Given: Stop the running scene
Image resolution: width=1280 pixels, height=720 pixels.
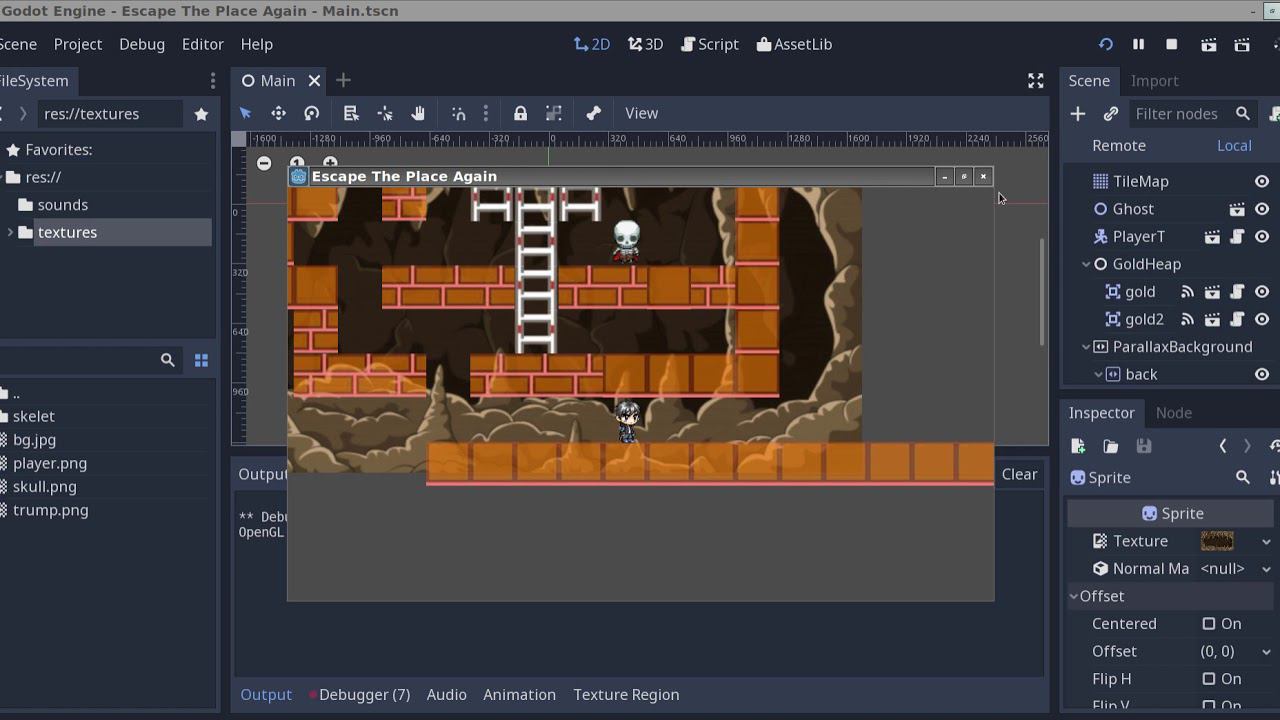Looking at the screenshot, I should 1172,44.
